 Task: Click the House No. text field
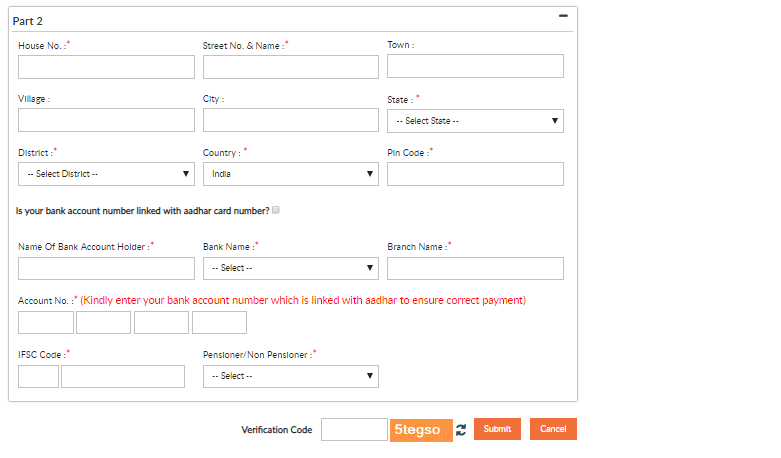point(106,67)
